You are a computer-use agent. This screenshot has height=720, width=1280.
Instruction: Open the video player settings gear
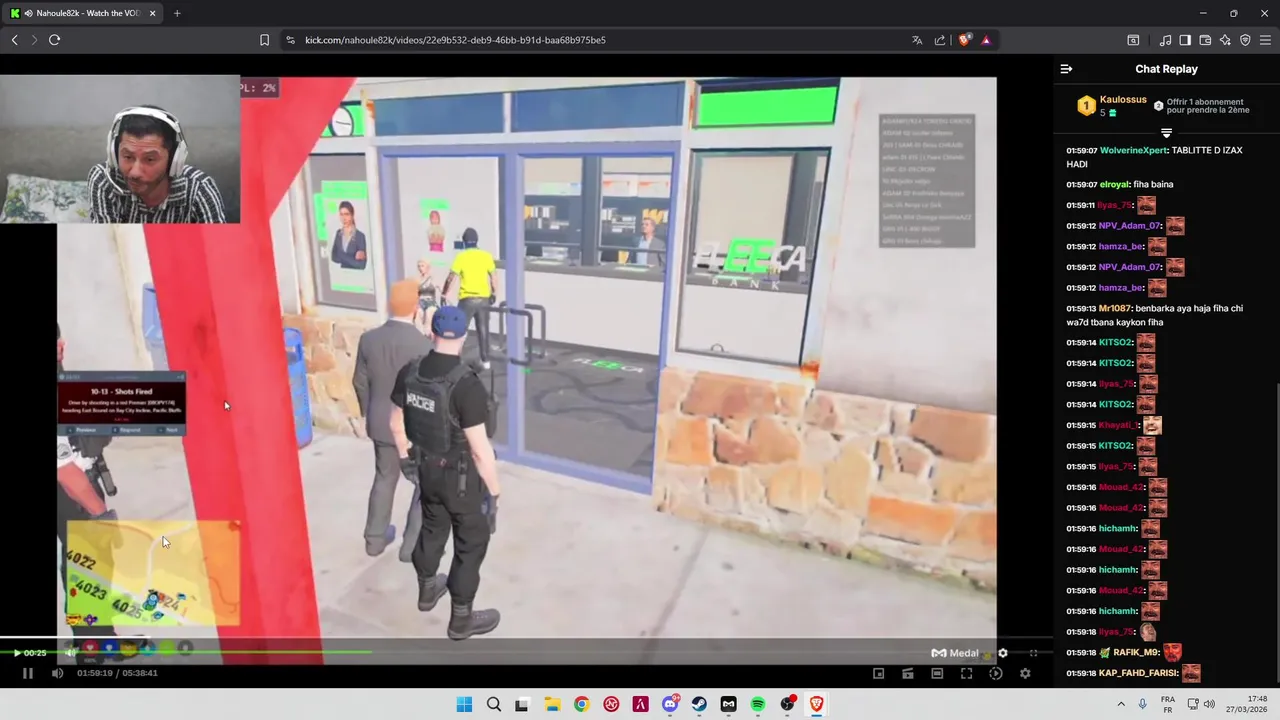1025,673
